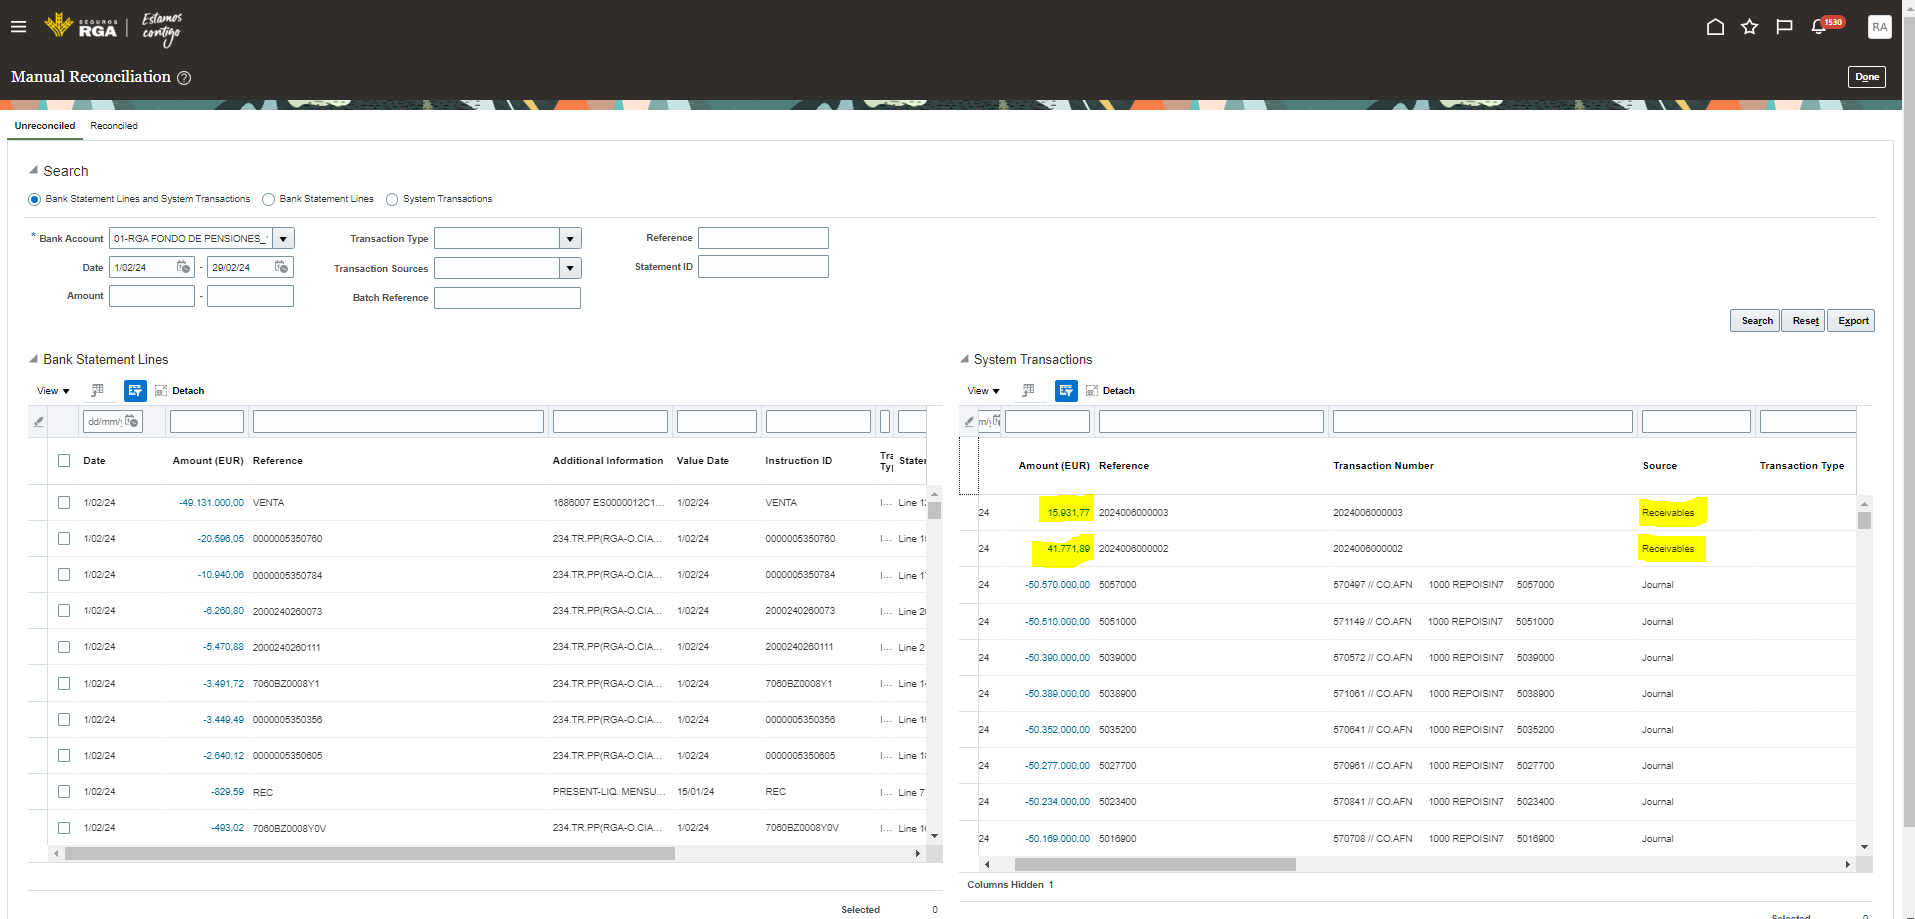This screenshot has height=919, width=1915.
Task: Click the Search button
Action: (x=1755, y=321)
